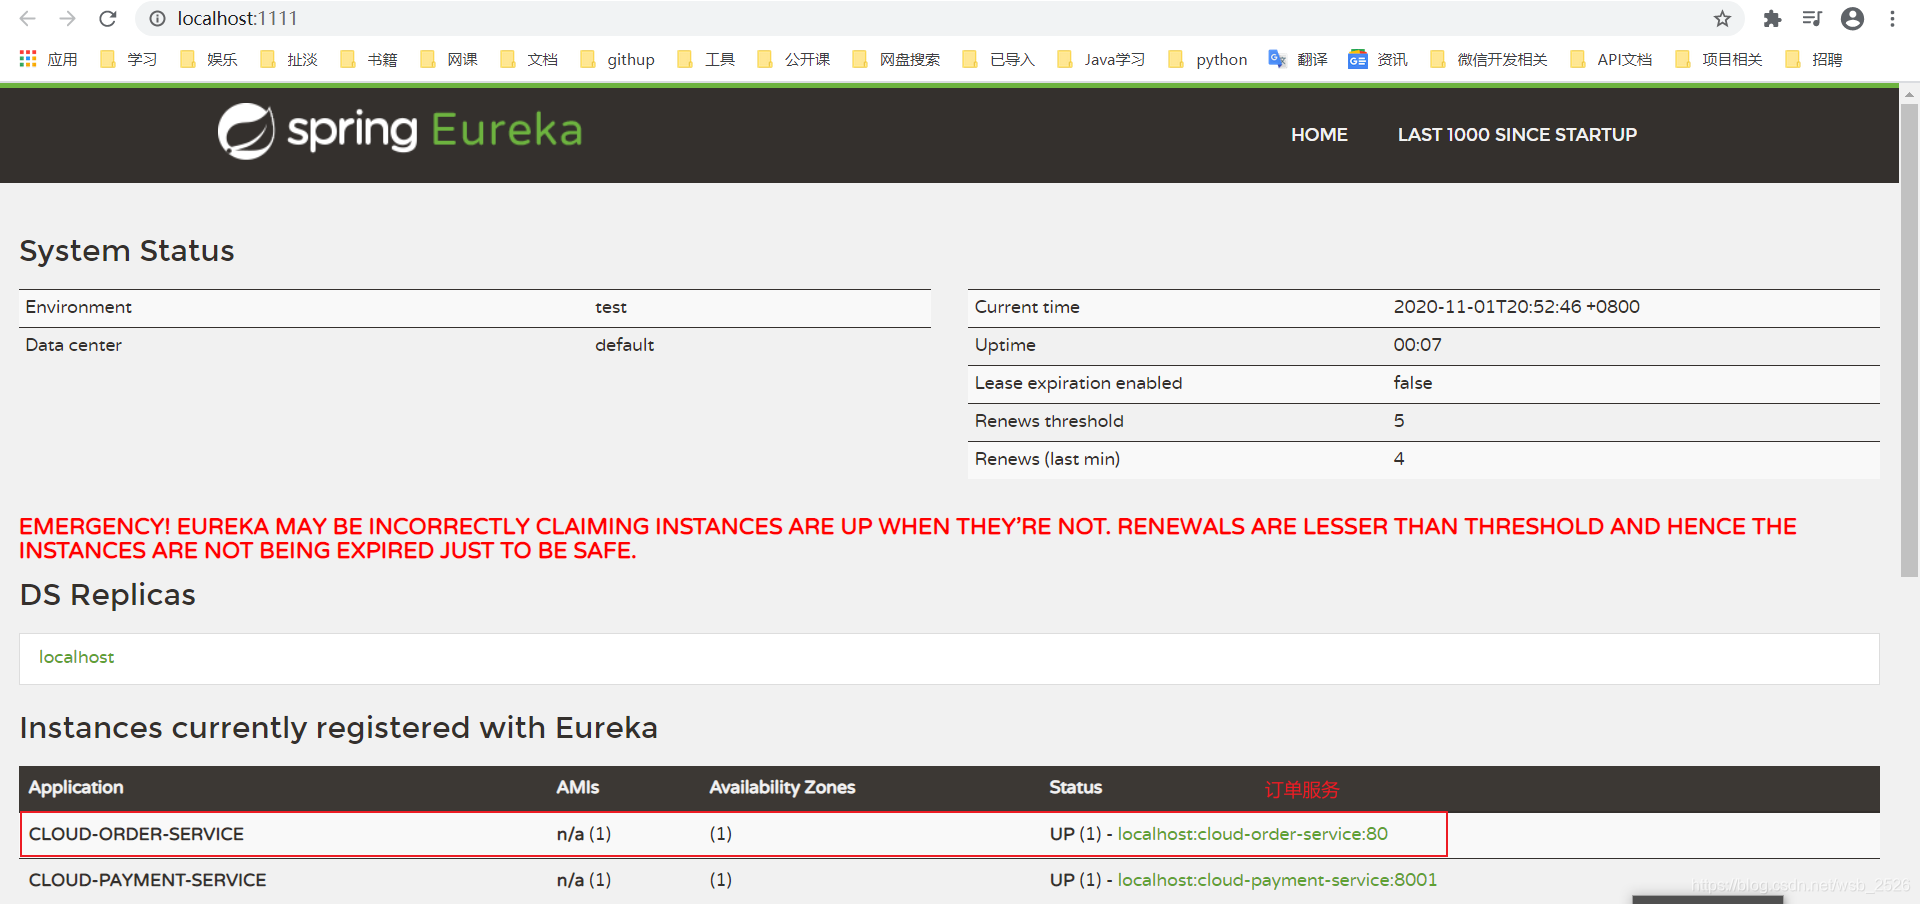Click the page vertical scrollbar thumb

point(1909,340)
